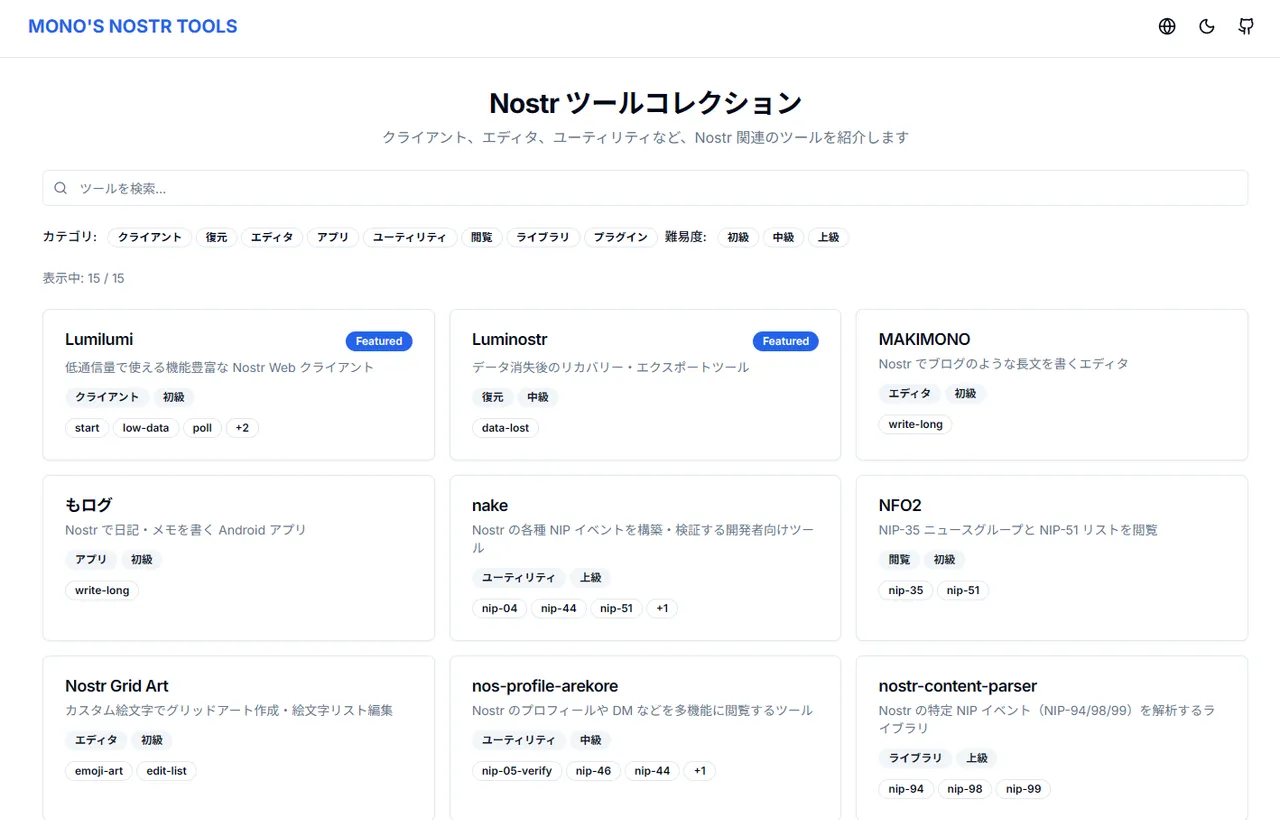Open the nostr-content-parser card title
This screenshot has width=1280, height=820.
958,686
